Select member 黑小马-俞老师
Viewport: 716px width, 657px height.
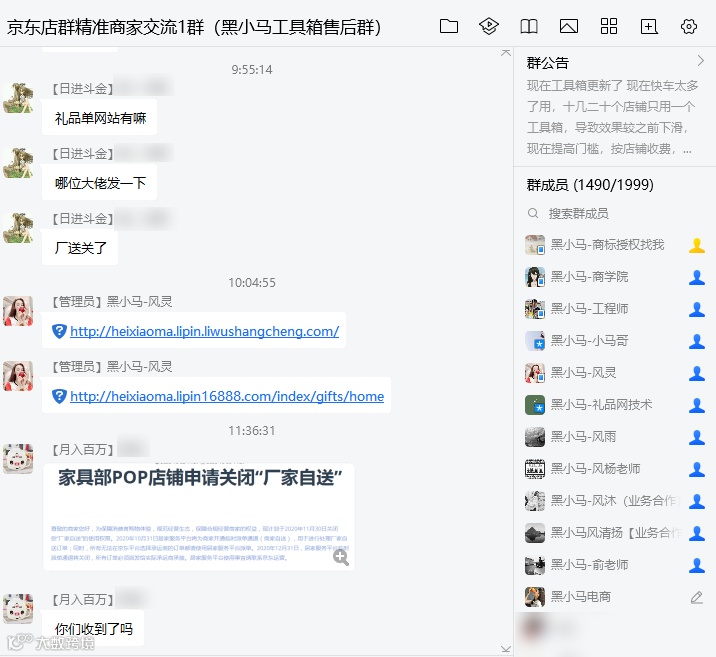(x=615, y=565)
